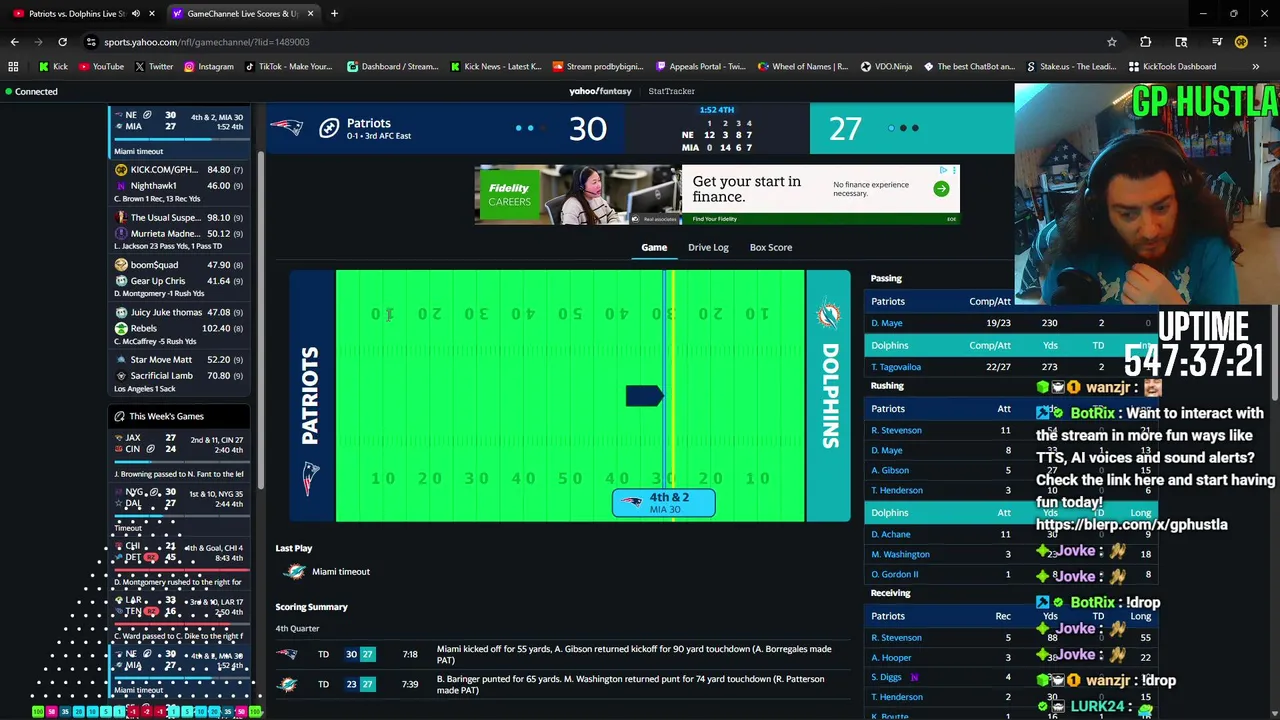This screenshot has width=1280, height=720.
Task: Click the Yahoo Fantasy logo
Action: (600, 91)
